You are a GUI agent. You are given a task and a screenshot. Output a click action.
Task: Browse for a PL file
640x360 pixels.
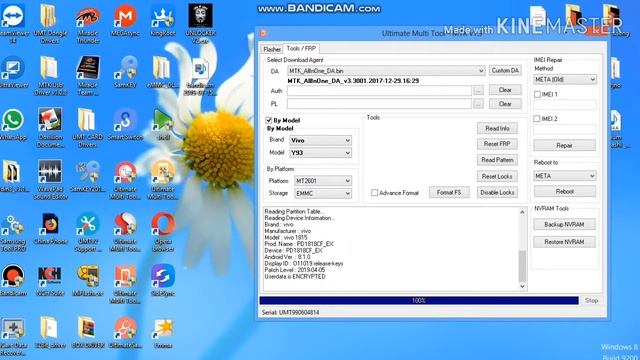(x=478, y=104)
